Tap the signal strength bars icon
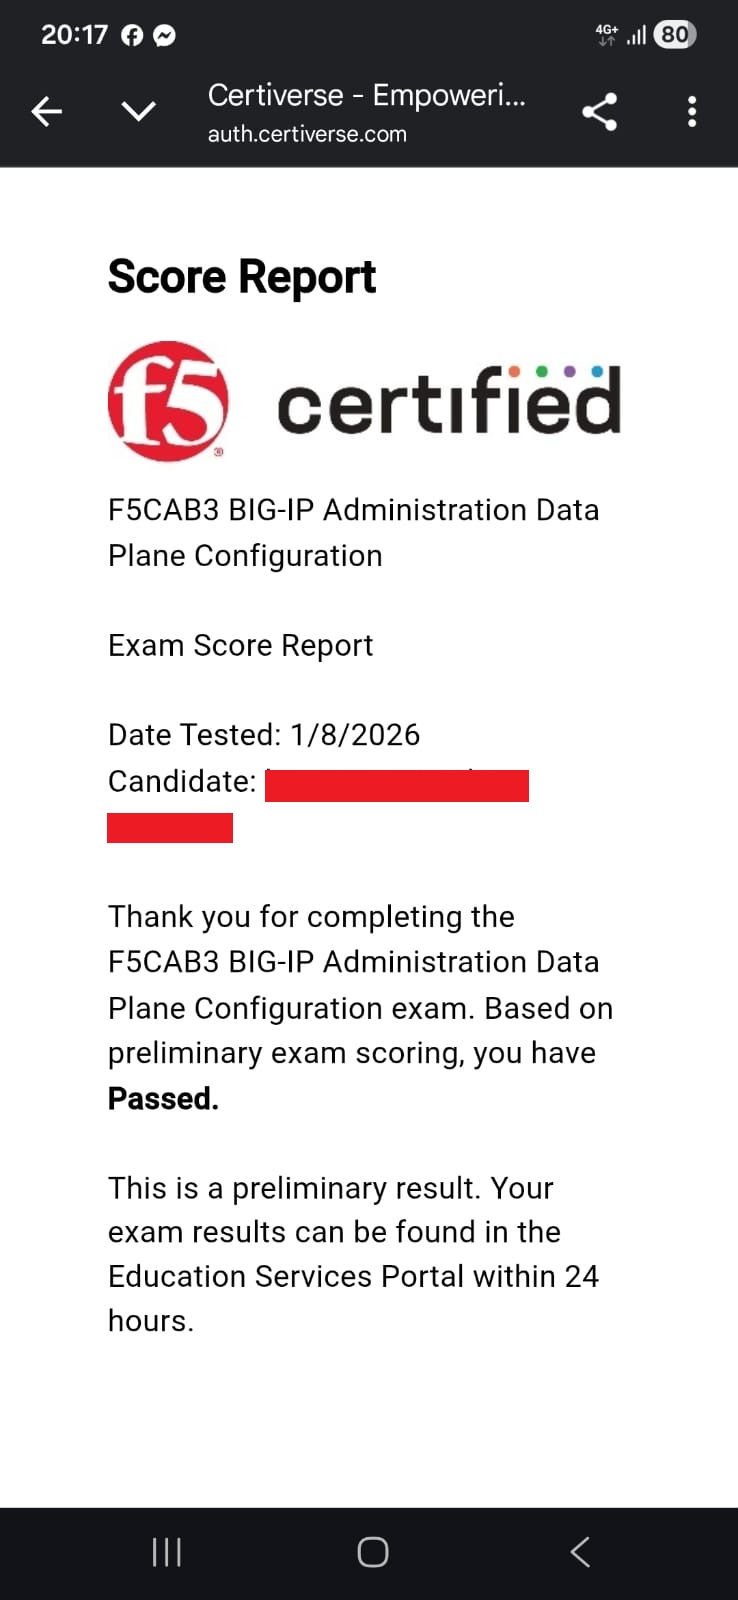This screenshot has height=1600, width=738. tap(636, 36)
